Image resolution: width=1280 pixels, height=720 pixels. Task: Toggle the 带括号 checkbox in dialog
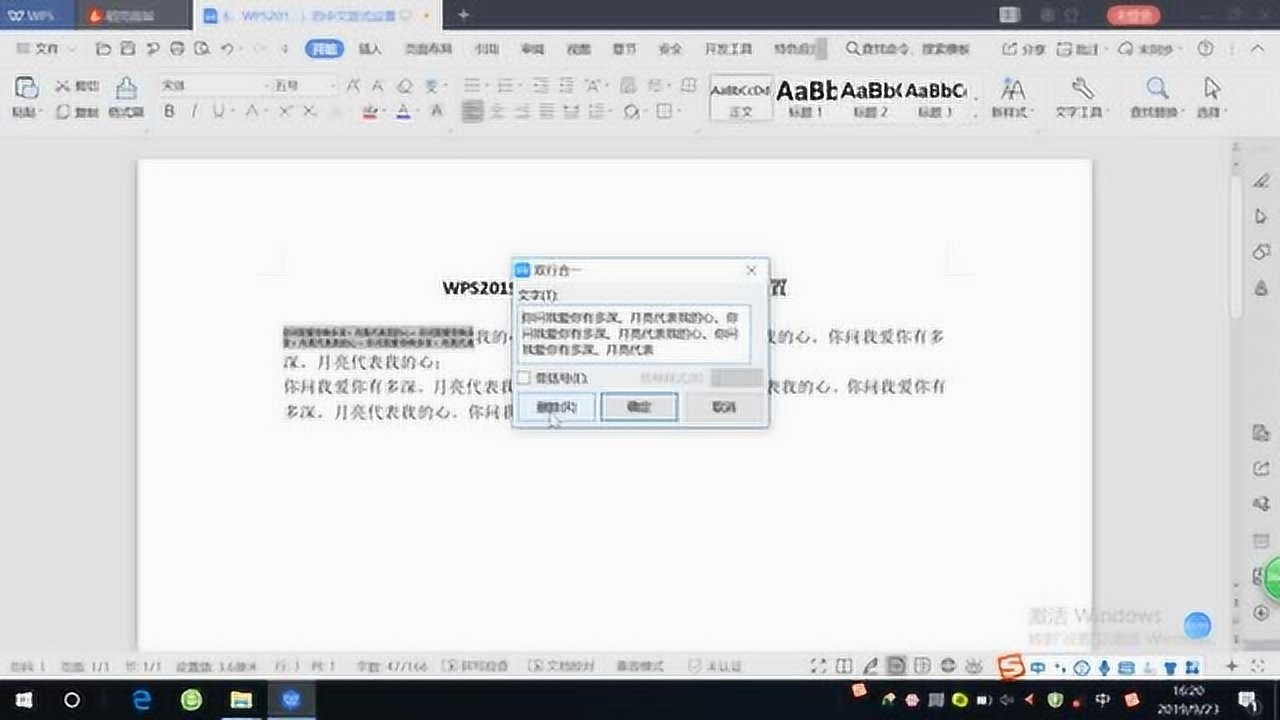524,378
